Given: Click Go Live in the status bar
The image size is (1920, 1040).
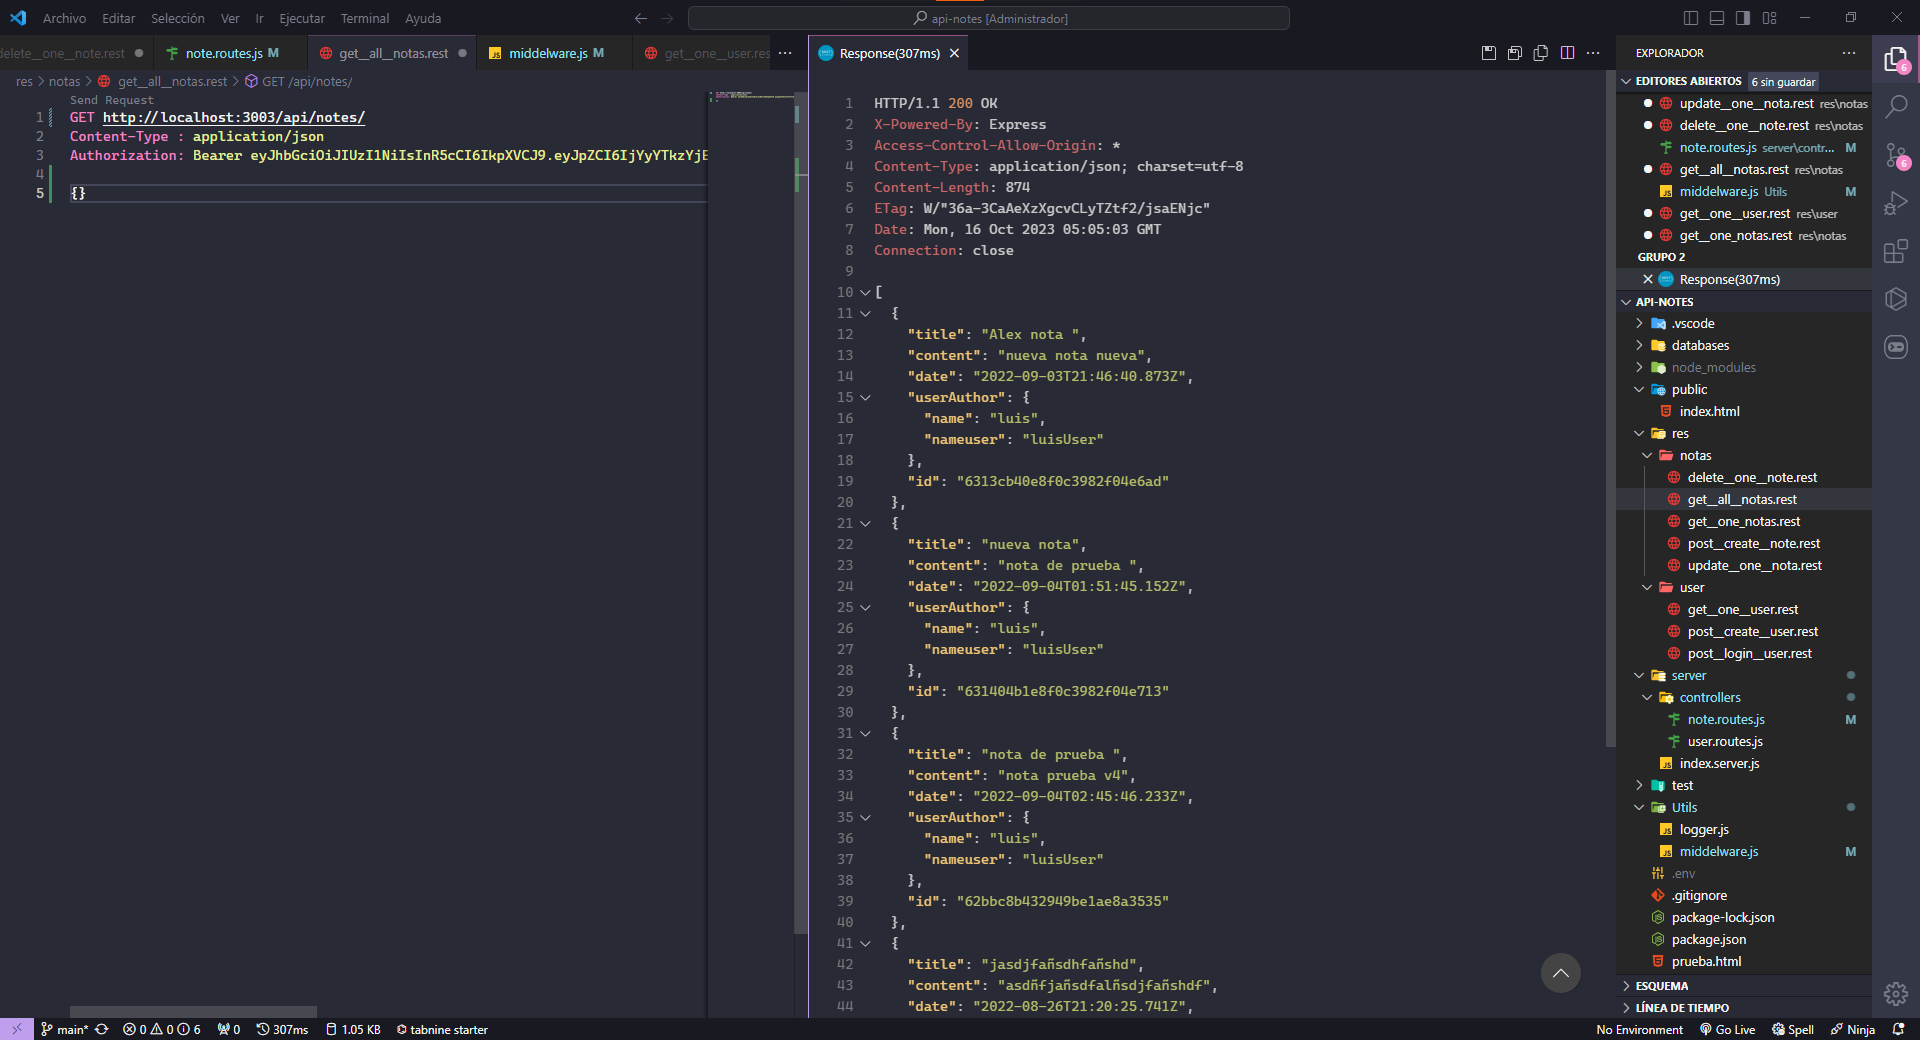Looking at the screenshot, I should pos(1729,1029).
